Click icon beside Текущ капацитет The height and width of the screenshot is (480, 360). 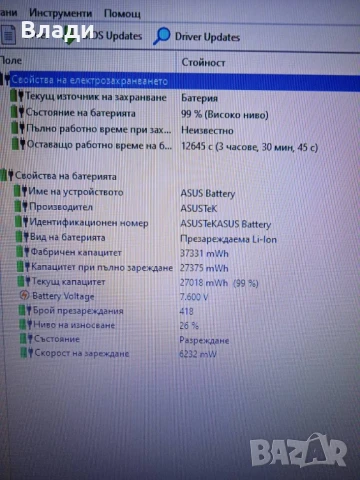pos(25,281)
